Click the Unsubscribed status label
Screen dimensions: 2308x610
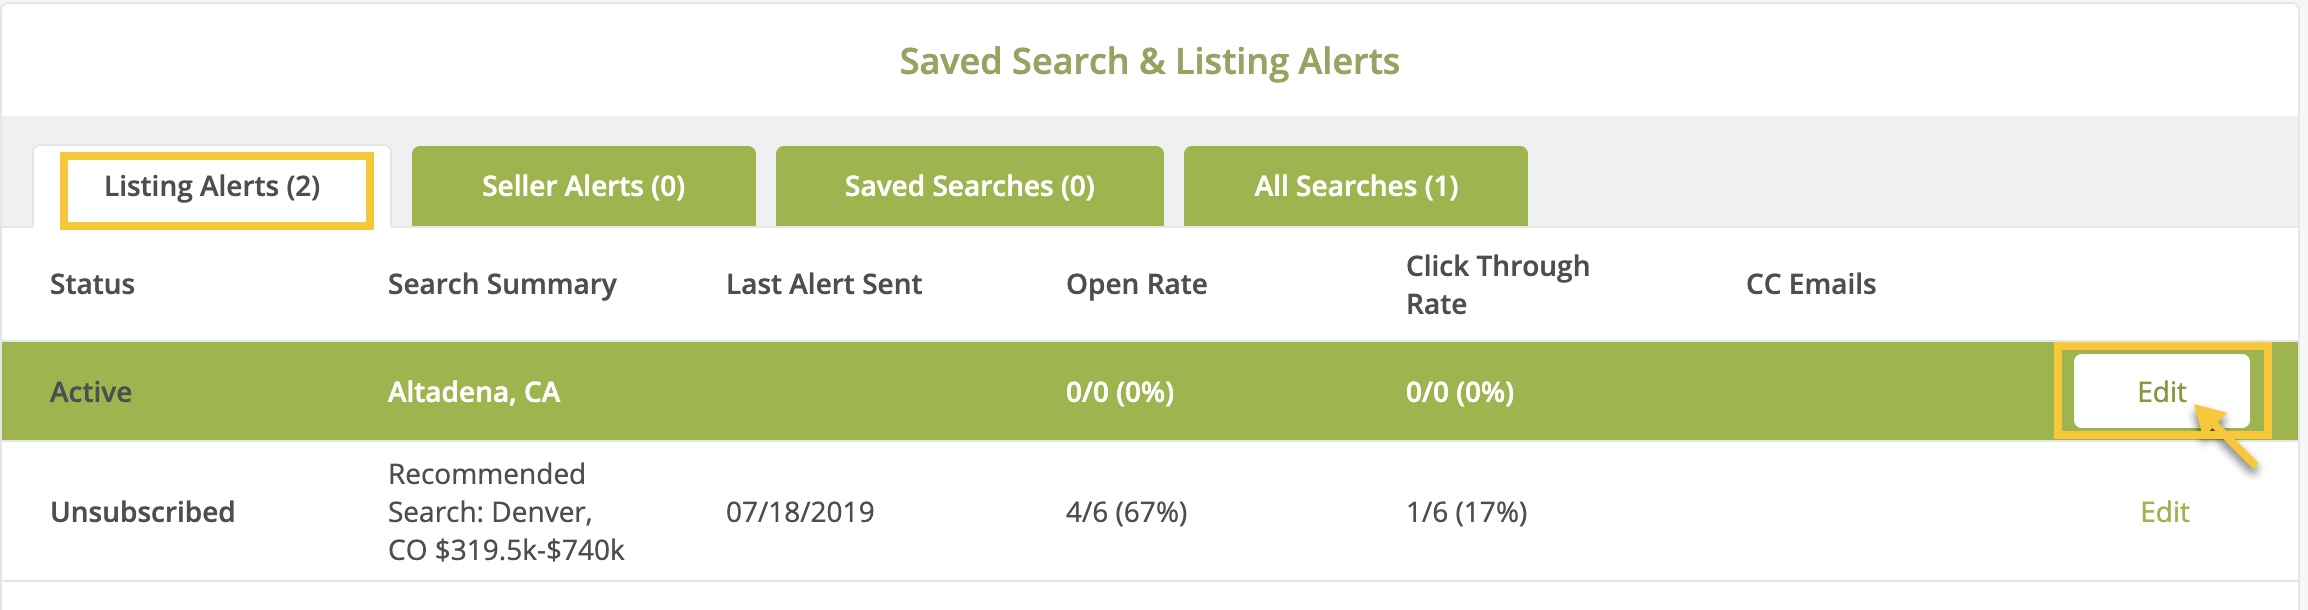[143, 512]
